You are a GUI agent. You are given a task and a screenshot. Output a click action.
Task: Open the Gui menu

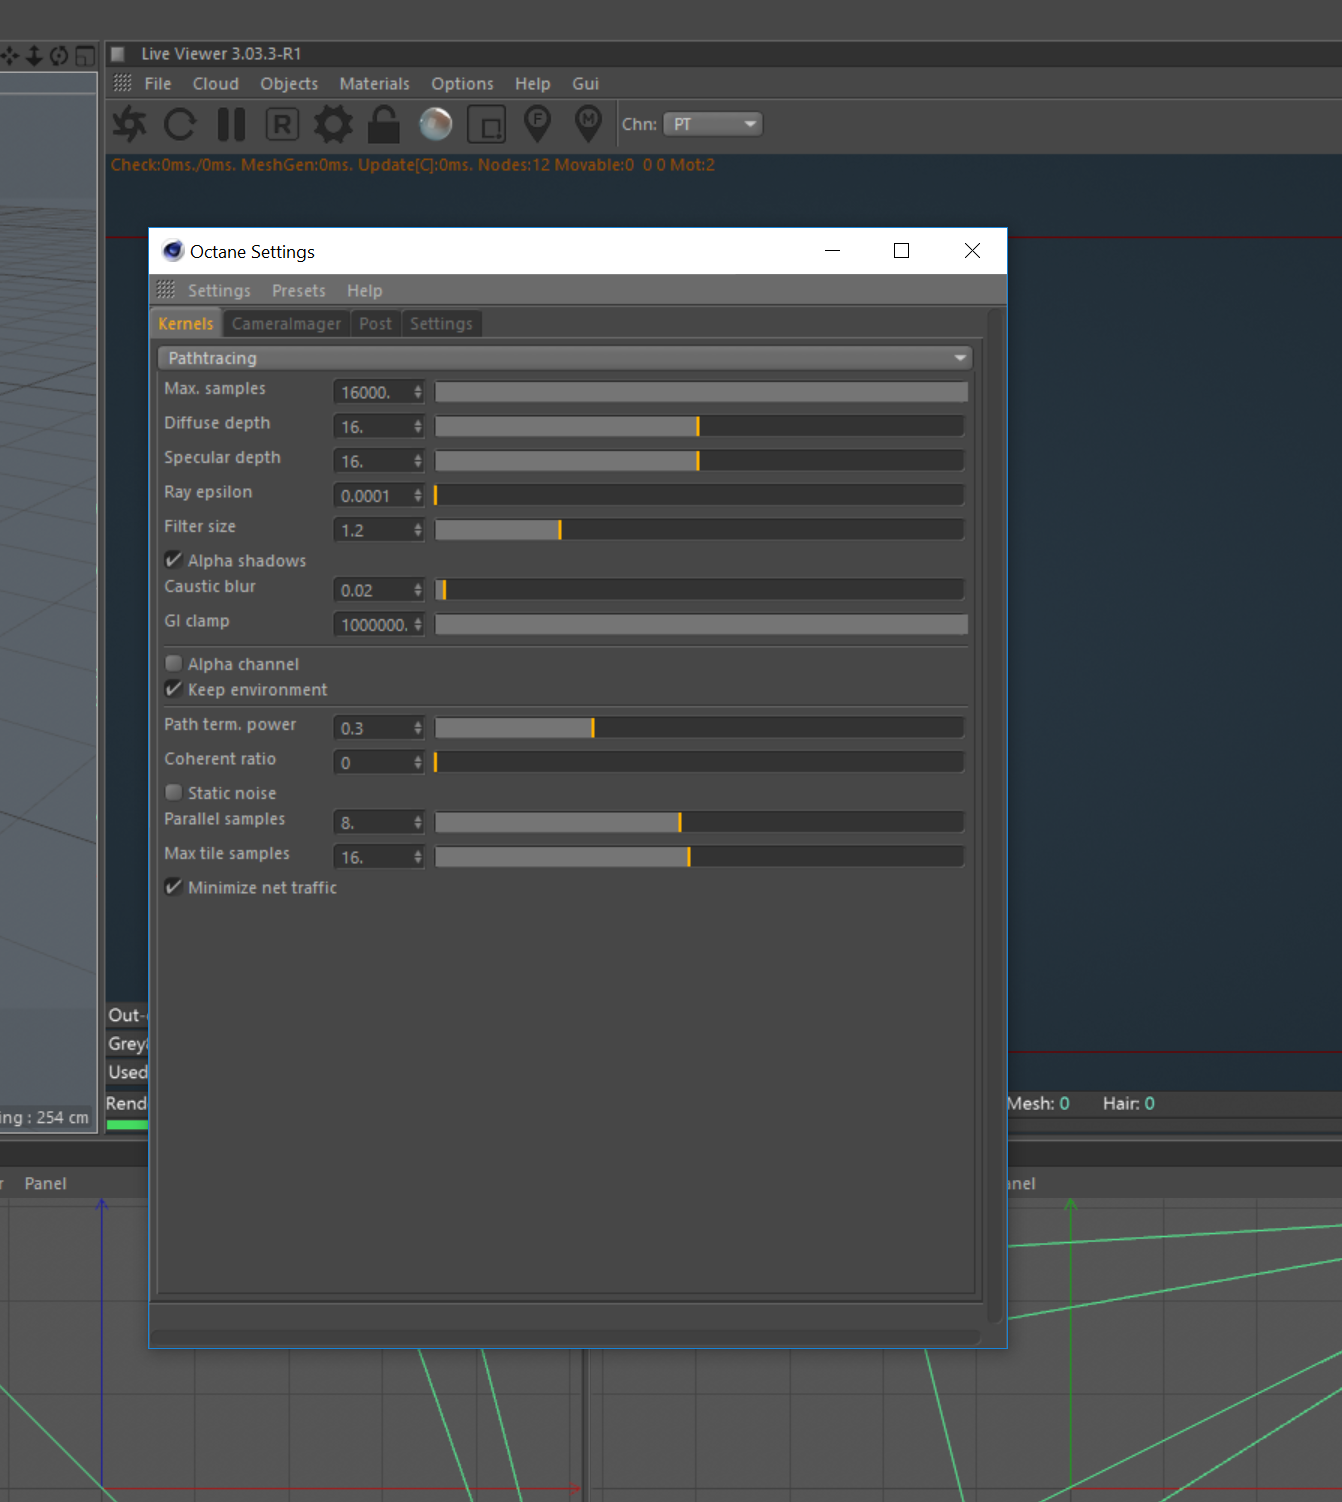pyautogui.click(x=586, y=84)
